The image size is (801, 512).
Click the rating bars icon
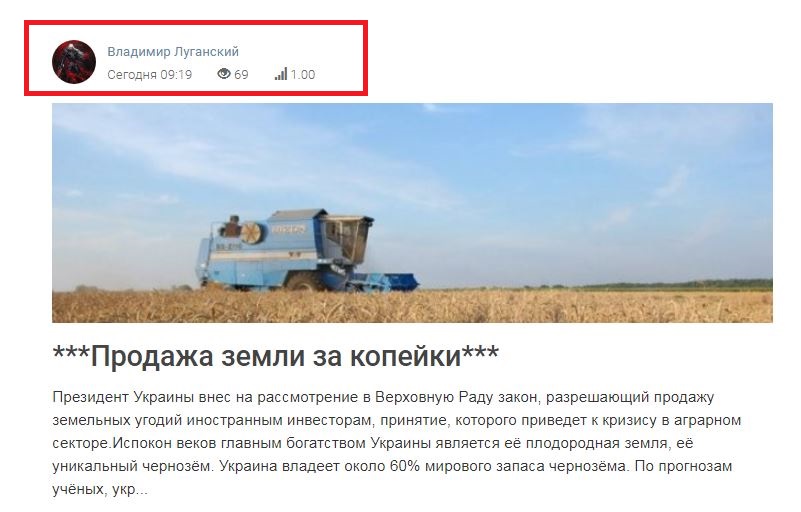click(281, 74)
